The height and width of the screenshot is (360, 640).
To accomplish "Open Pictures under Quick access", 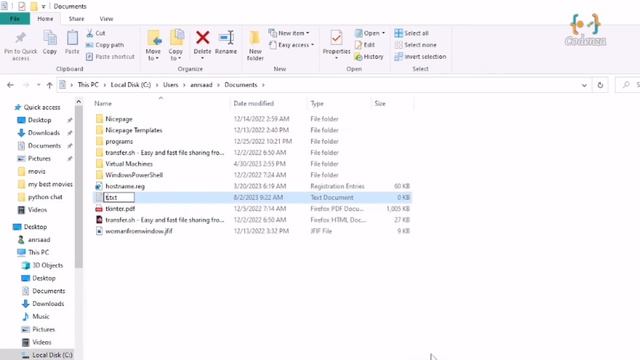I will click(39, 158).
